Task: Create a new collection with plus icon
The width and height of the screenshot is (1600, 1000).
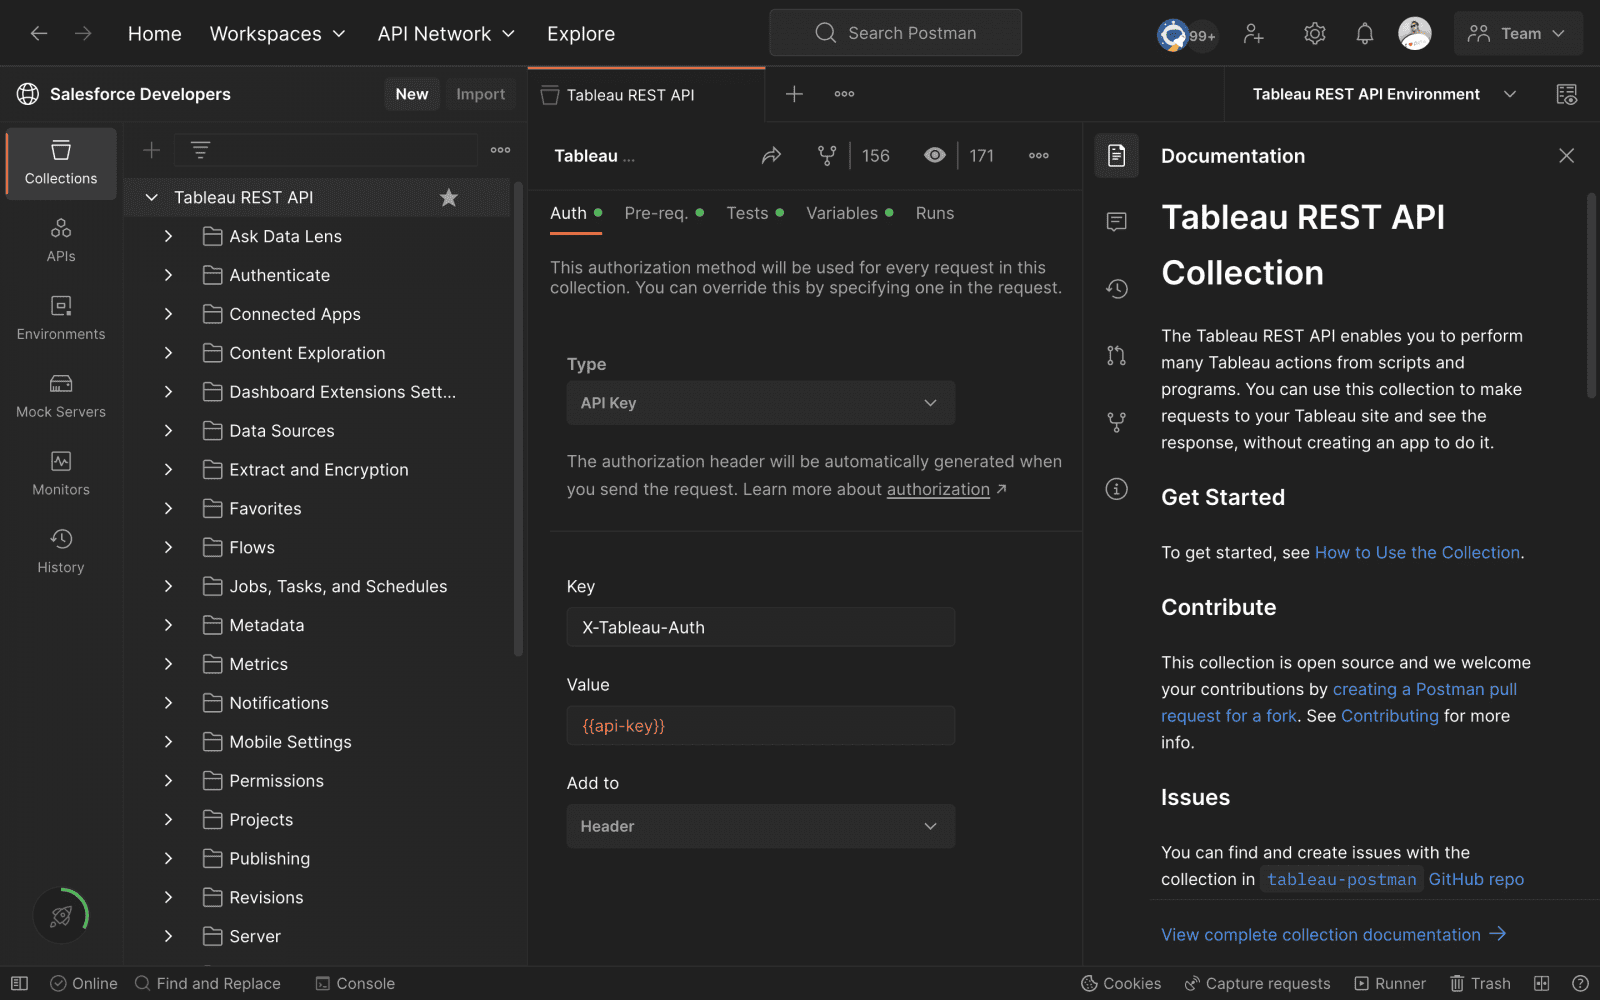Action: point(152,150)
